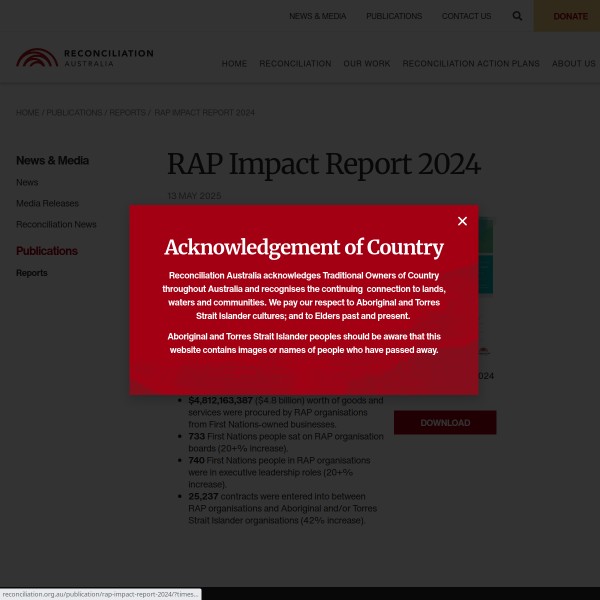Click Home in the breadcrumb trail

27,112
